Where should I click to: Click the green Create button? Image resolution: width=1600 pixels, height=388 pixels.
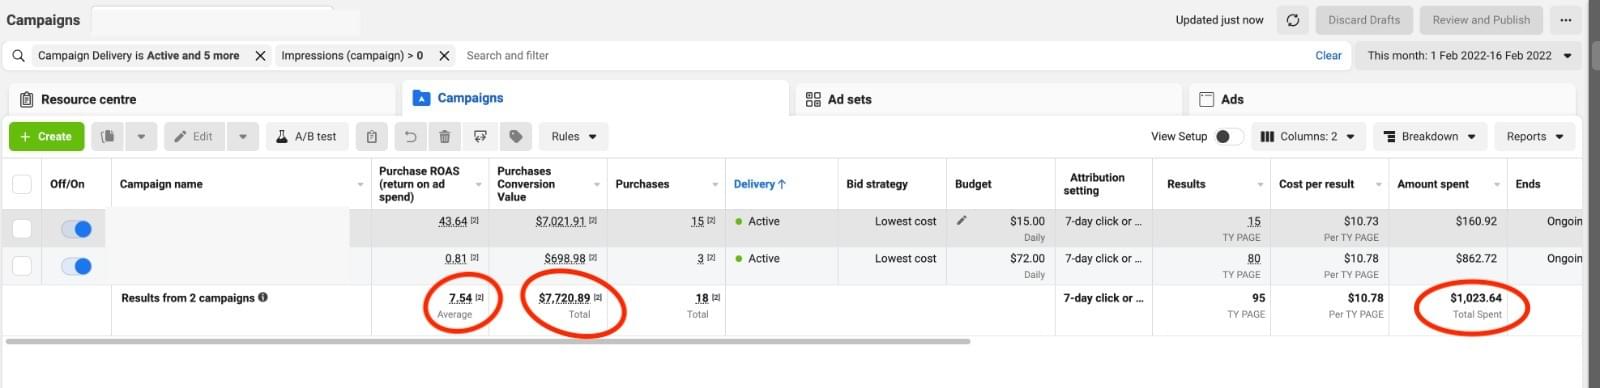(46, 137)
